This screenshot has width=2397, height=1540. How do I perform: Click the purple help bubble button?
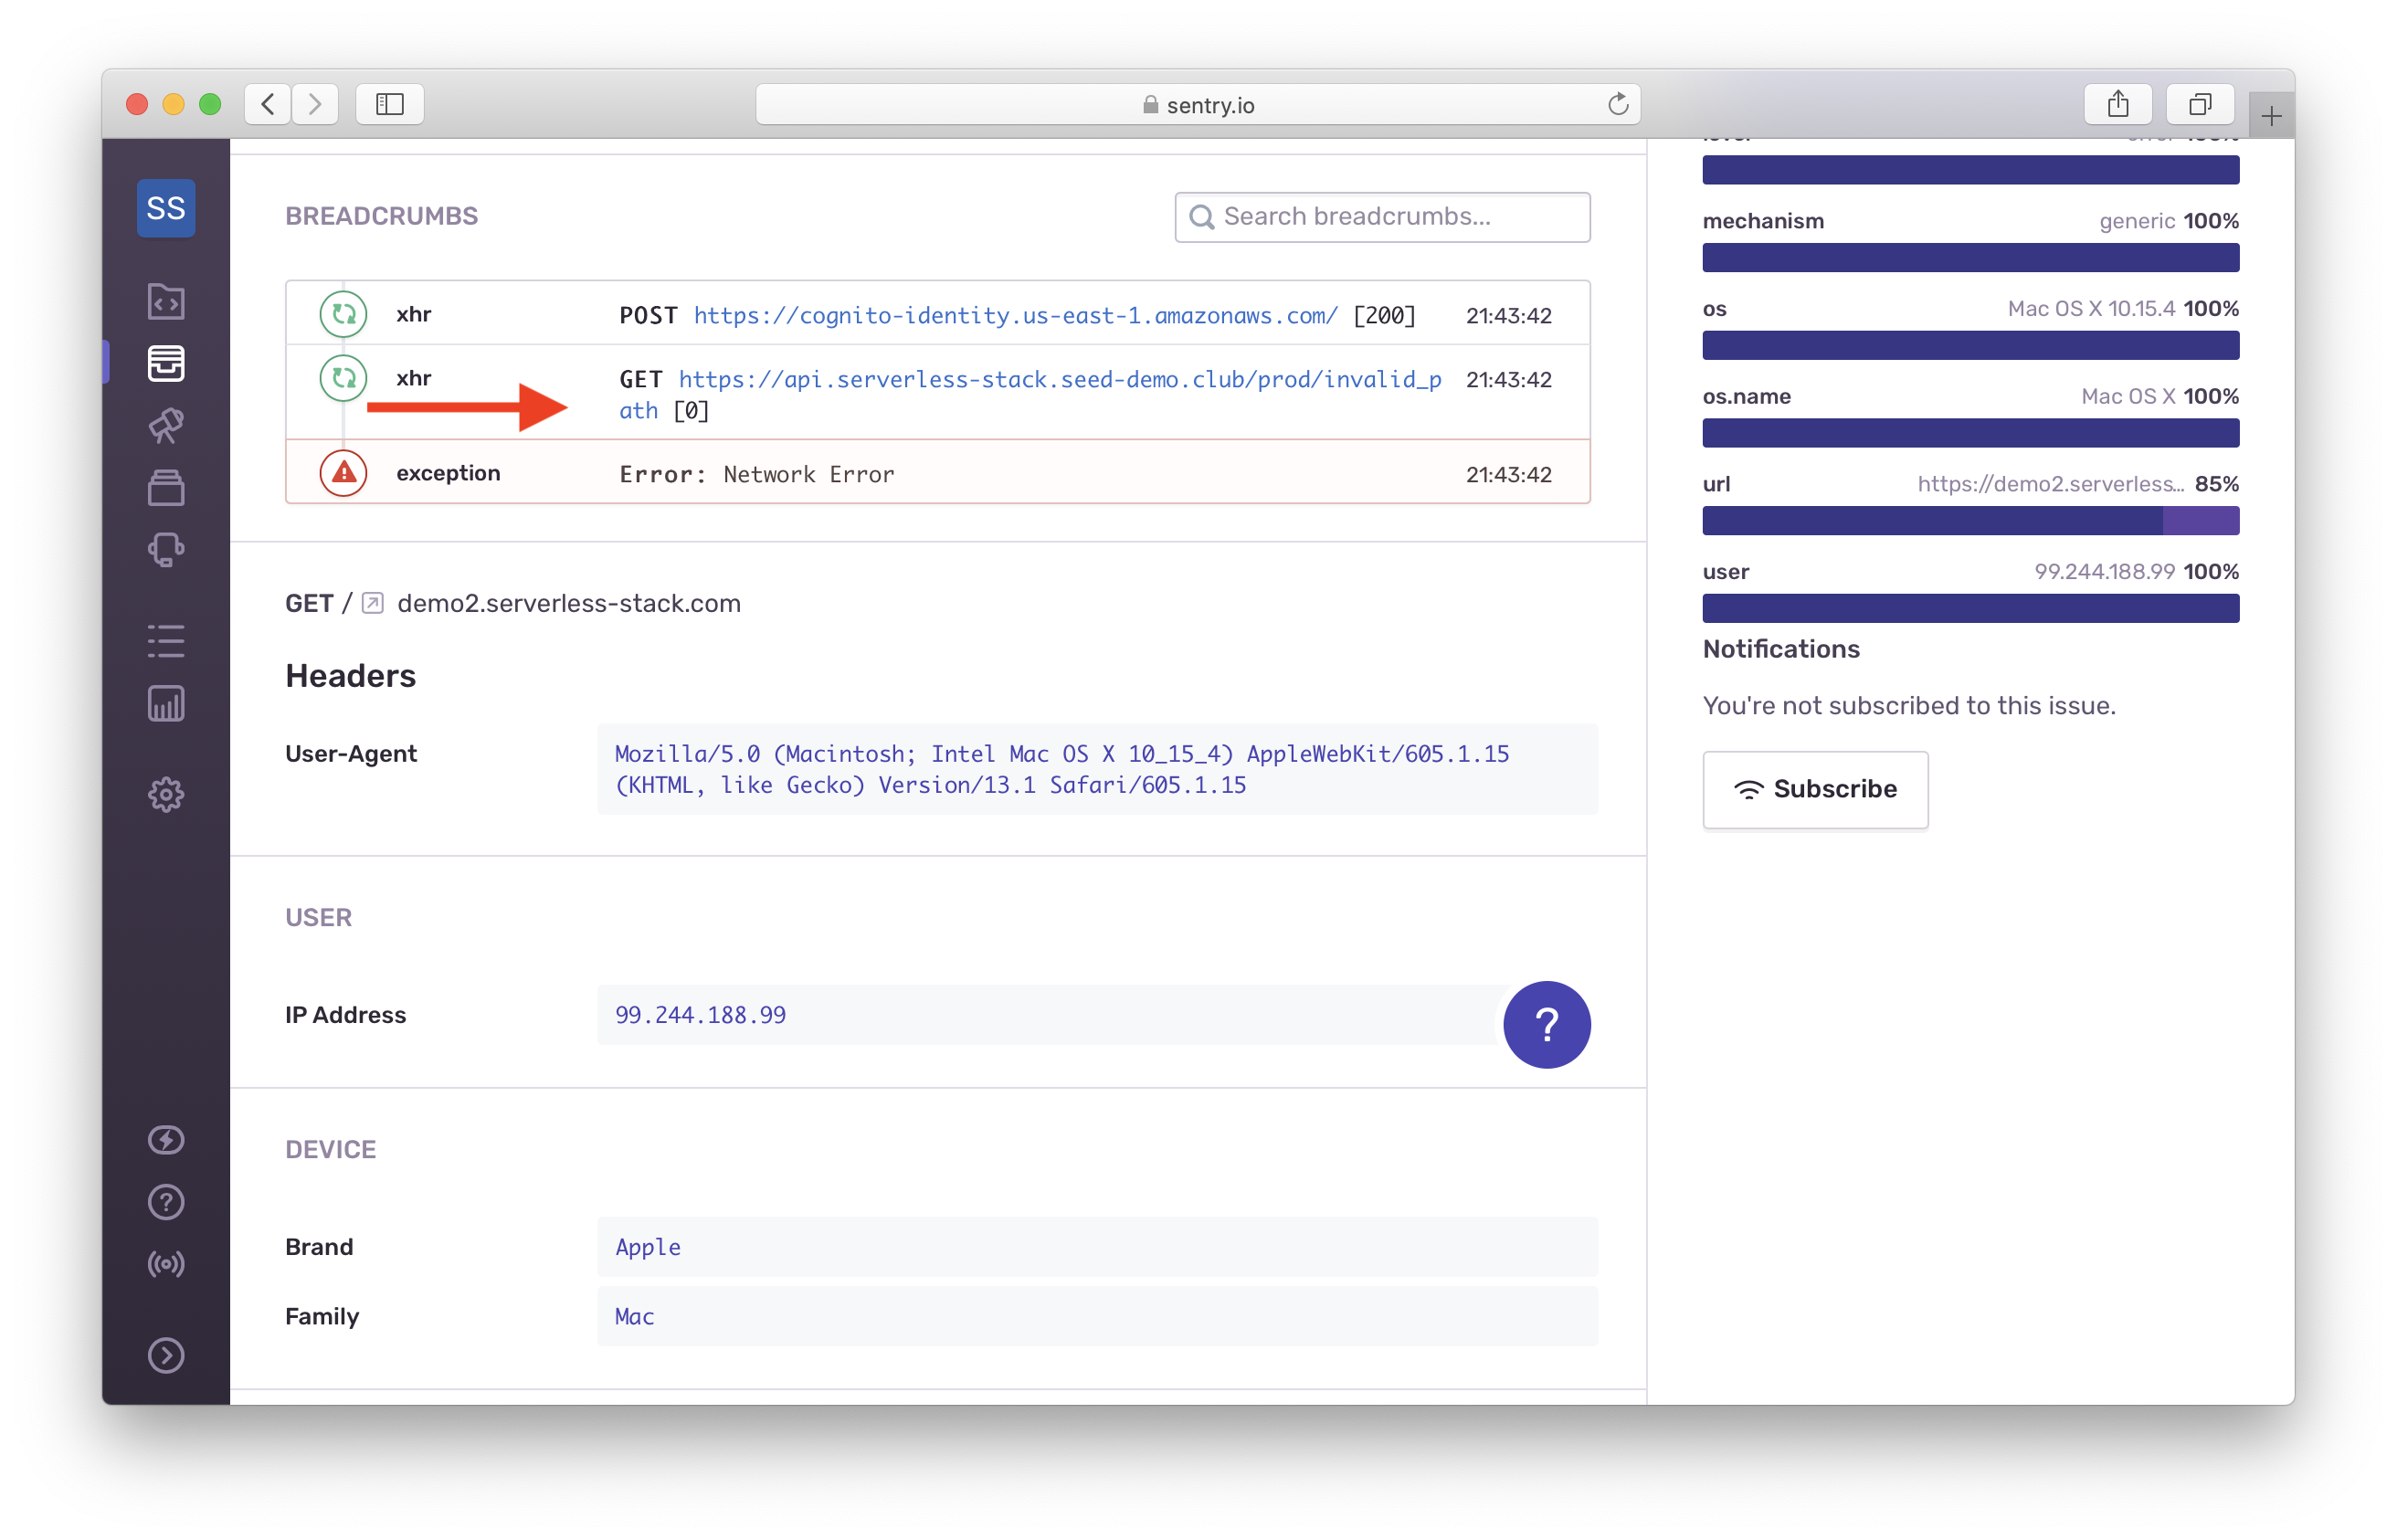point(1547,1024)
